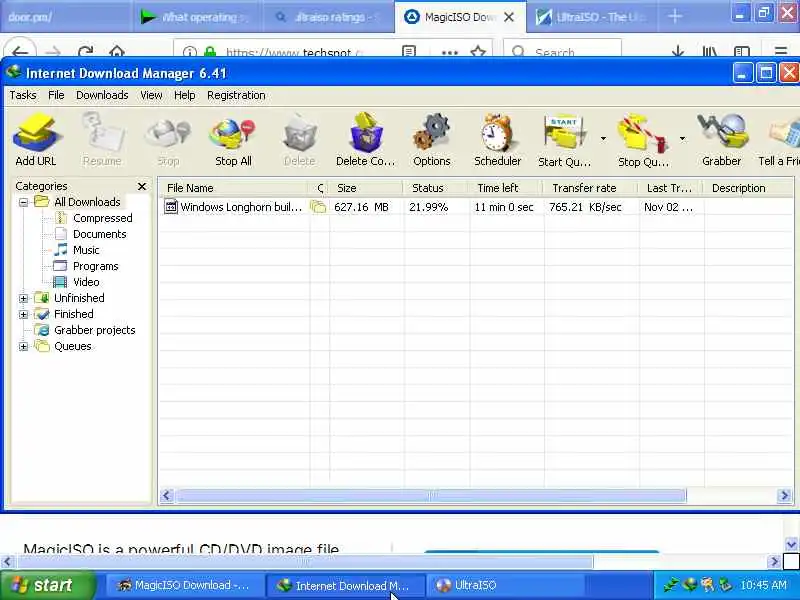
Task: Open Stop Queue dropdown arrow
Action: (x=682, y=139)
